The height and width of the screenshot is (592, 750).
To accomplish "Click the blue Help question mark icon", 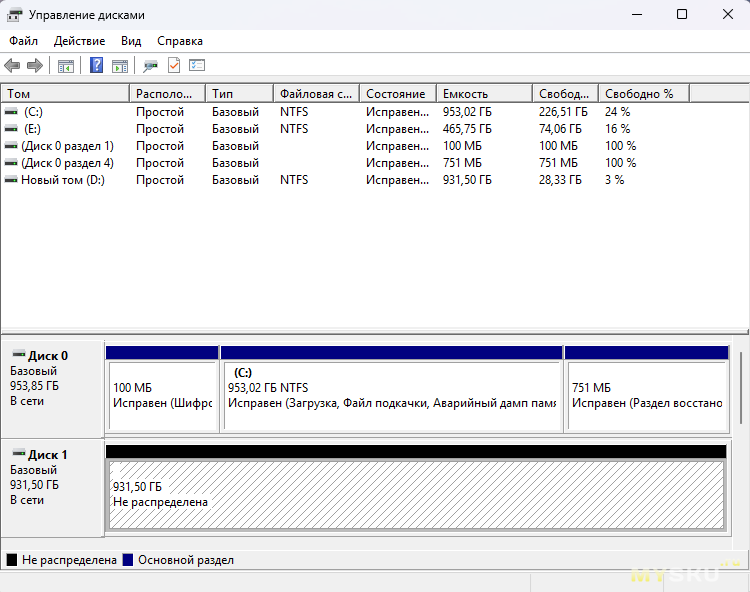I will (97, 66).
